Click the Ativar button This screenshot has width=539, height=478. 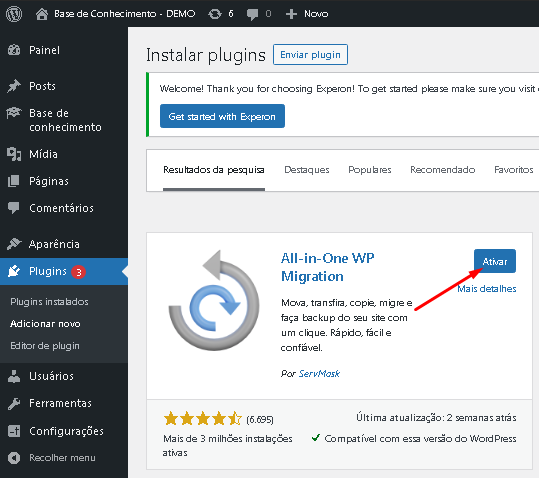coord(495,261)
